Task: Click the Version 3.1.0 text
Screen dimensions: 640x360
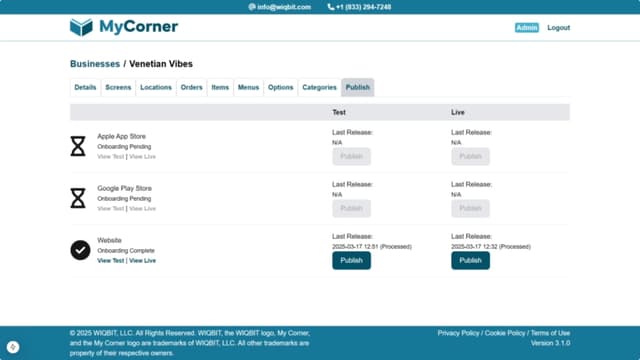Action: tap(551, 343)
